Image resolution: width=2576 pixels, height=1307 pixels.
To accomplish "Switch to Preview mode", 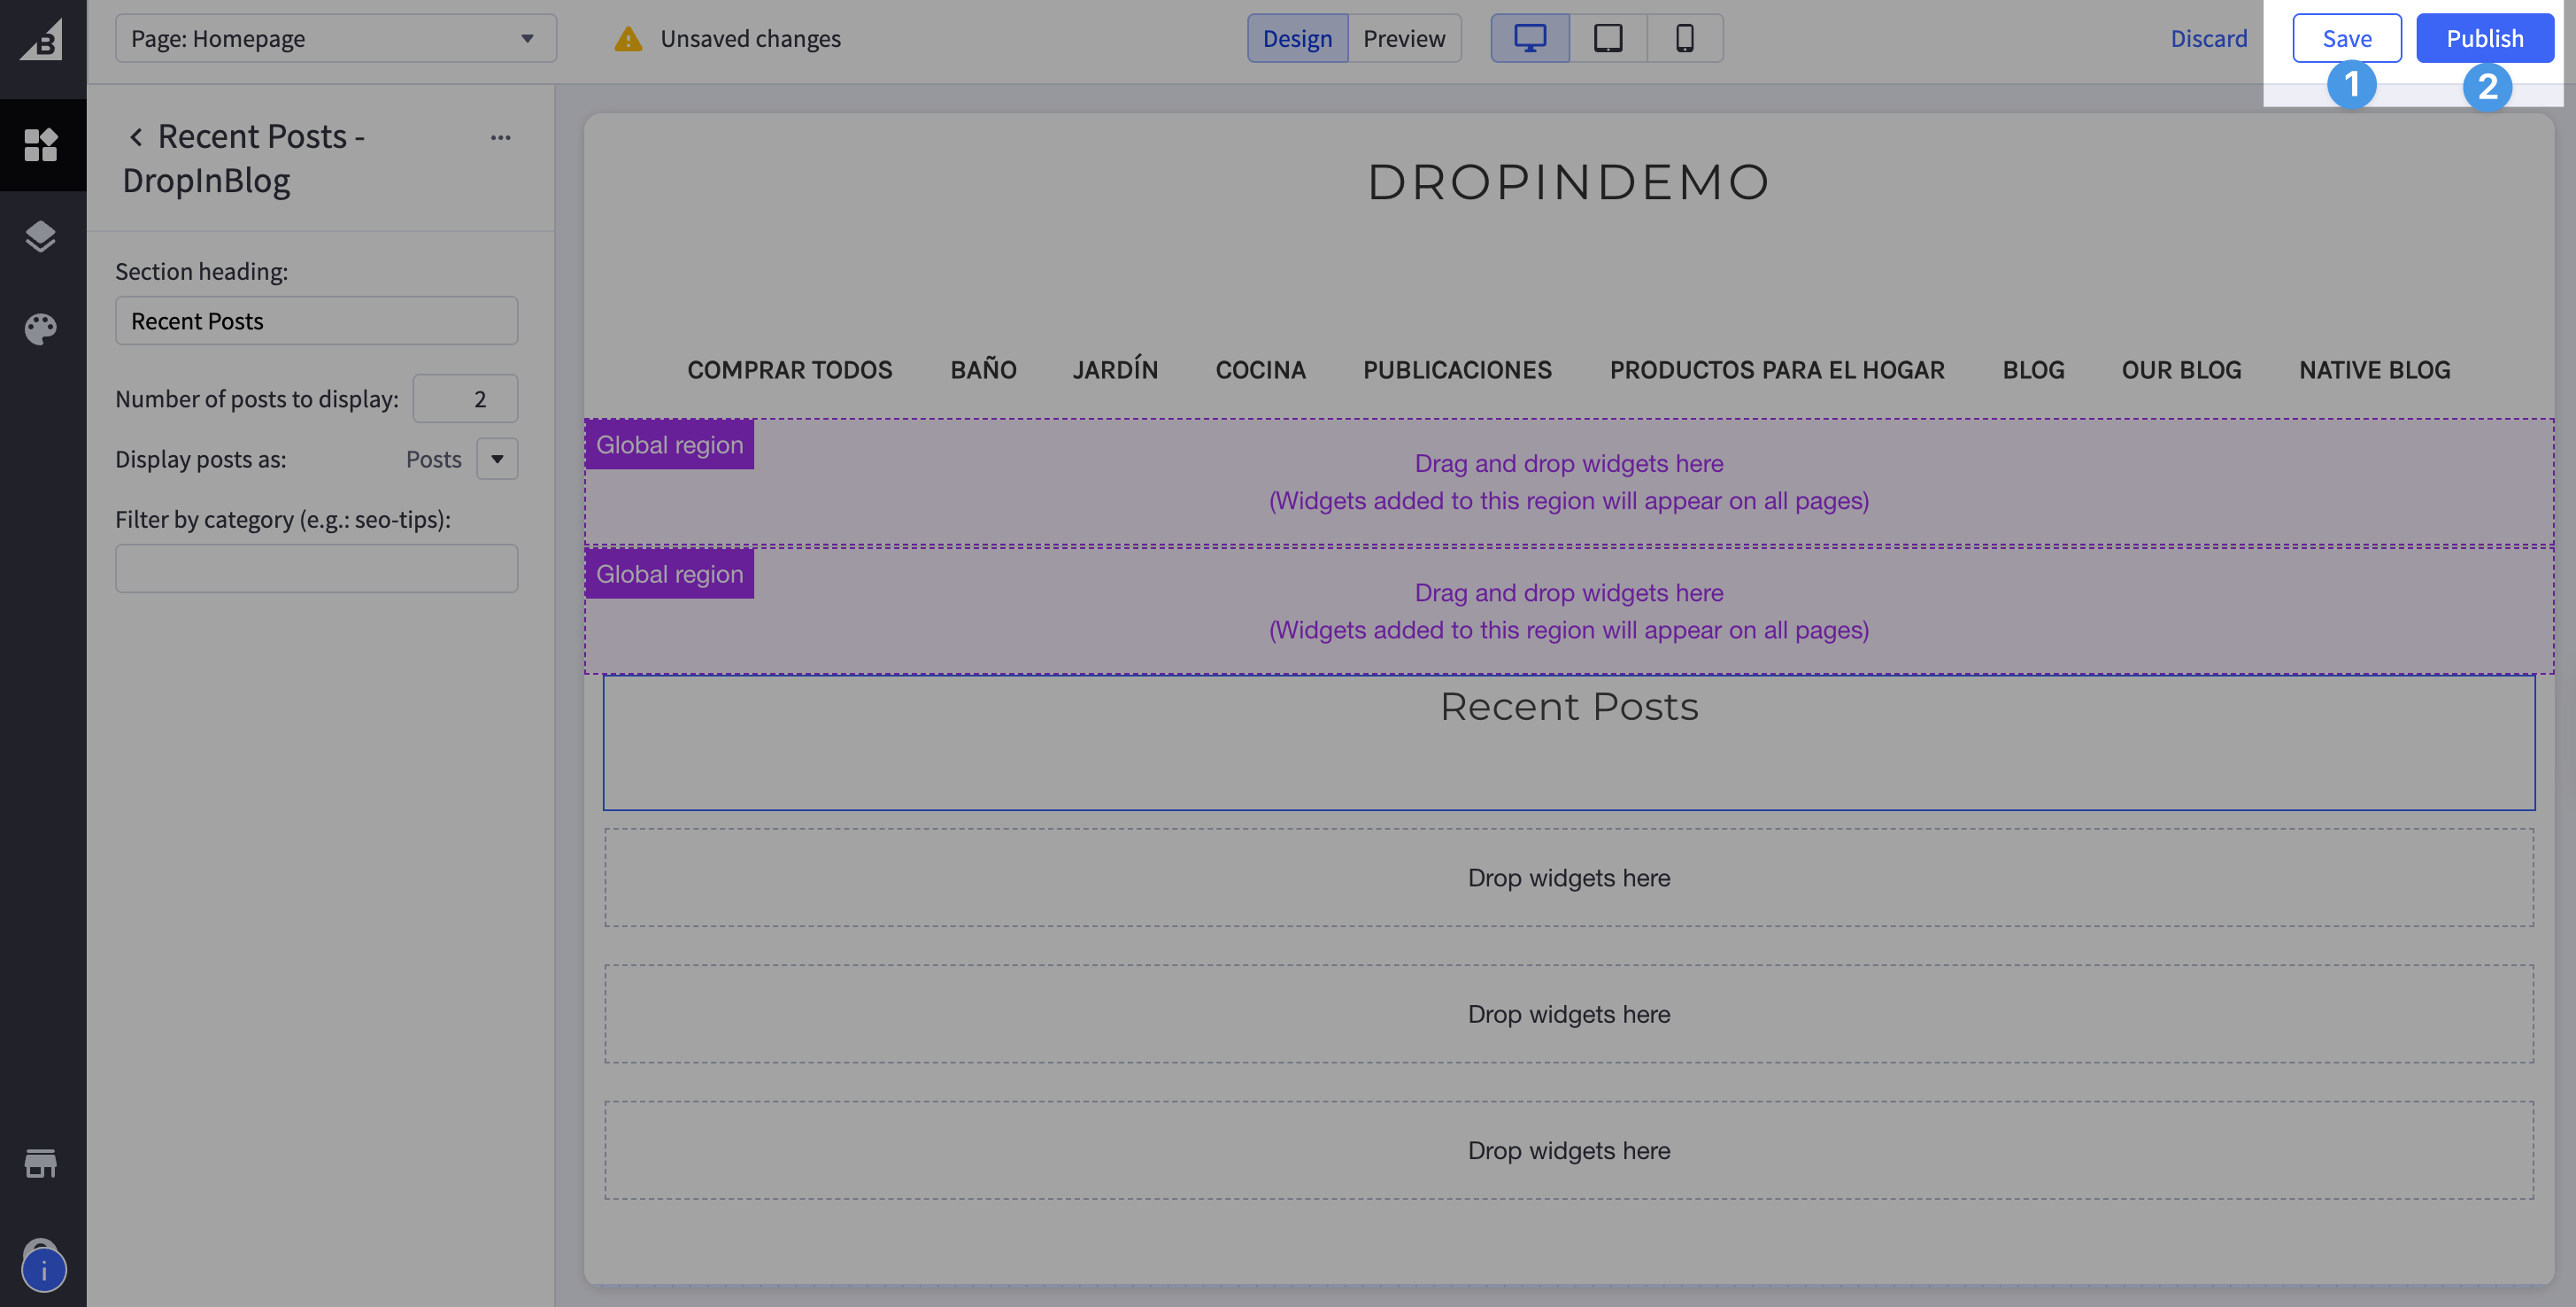I will coord(1404,39).
